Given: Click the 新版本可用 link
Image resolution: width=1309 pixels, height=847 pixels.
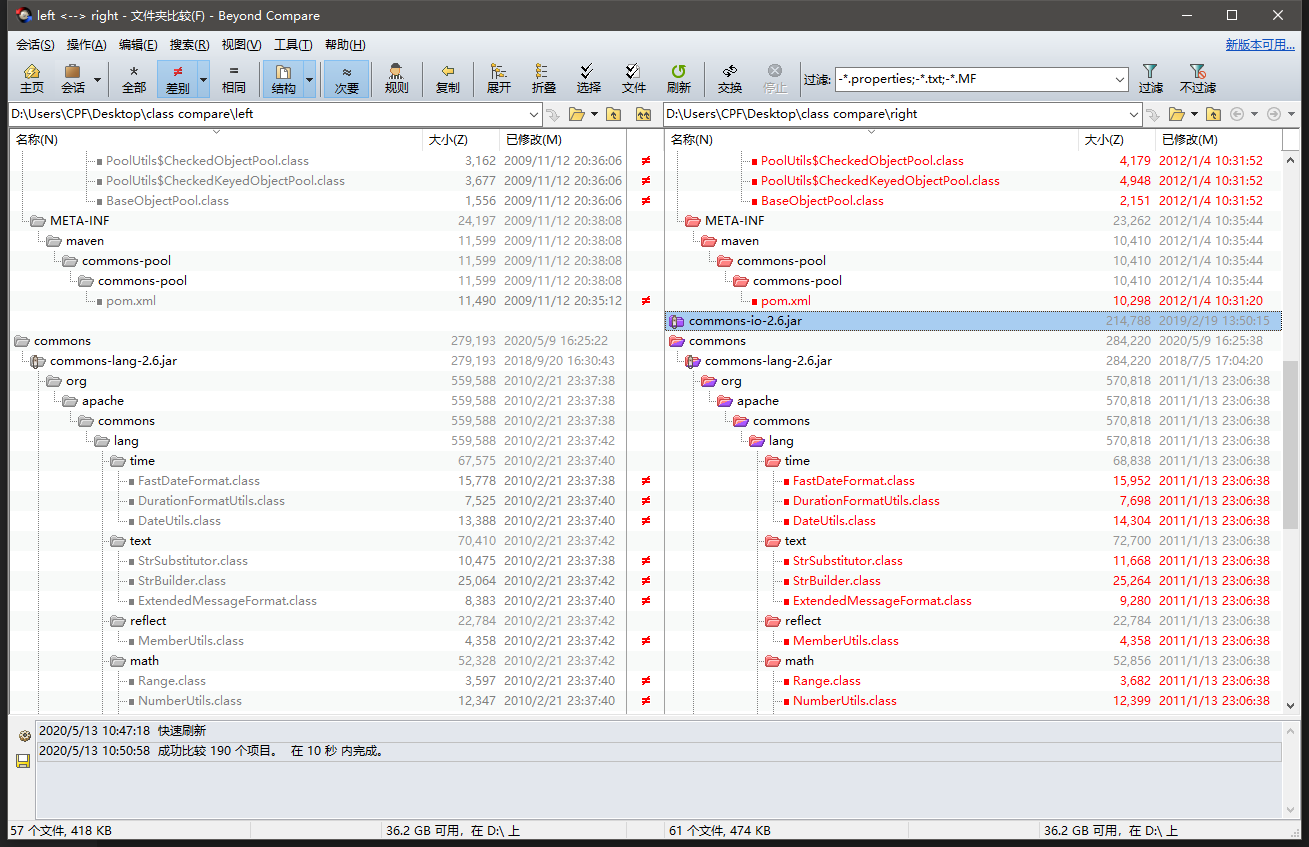Looking at the screenshot, I should [x=1260, y=45].
